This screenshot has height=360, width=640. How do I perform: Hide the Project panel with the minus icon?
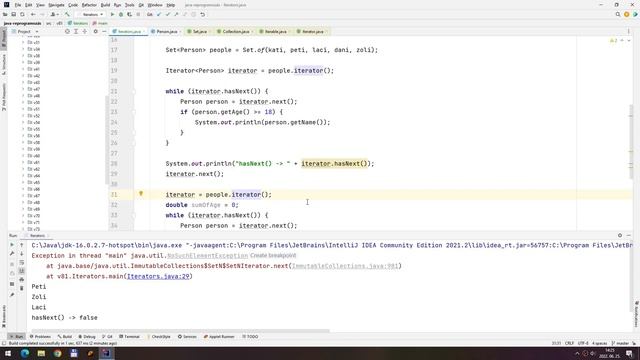pos(104,31)
